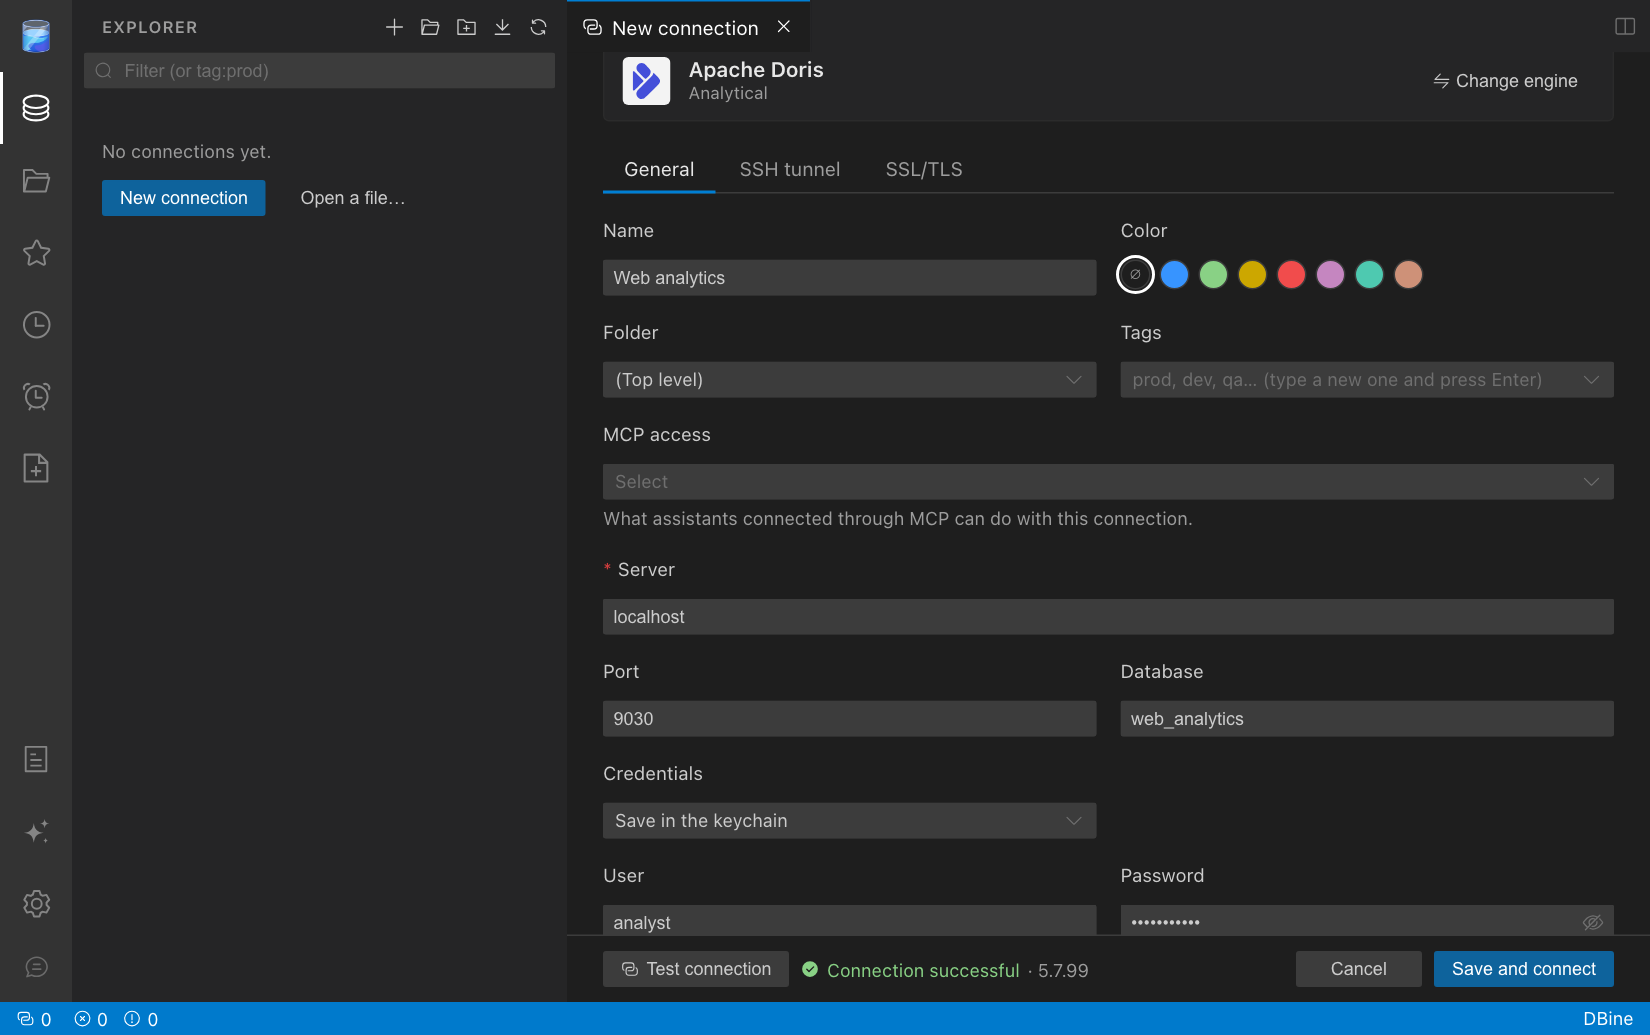Pick the yellow connection color

coord(1252,274)
